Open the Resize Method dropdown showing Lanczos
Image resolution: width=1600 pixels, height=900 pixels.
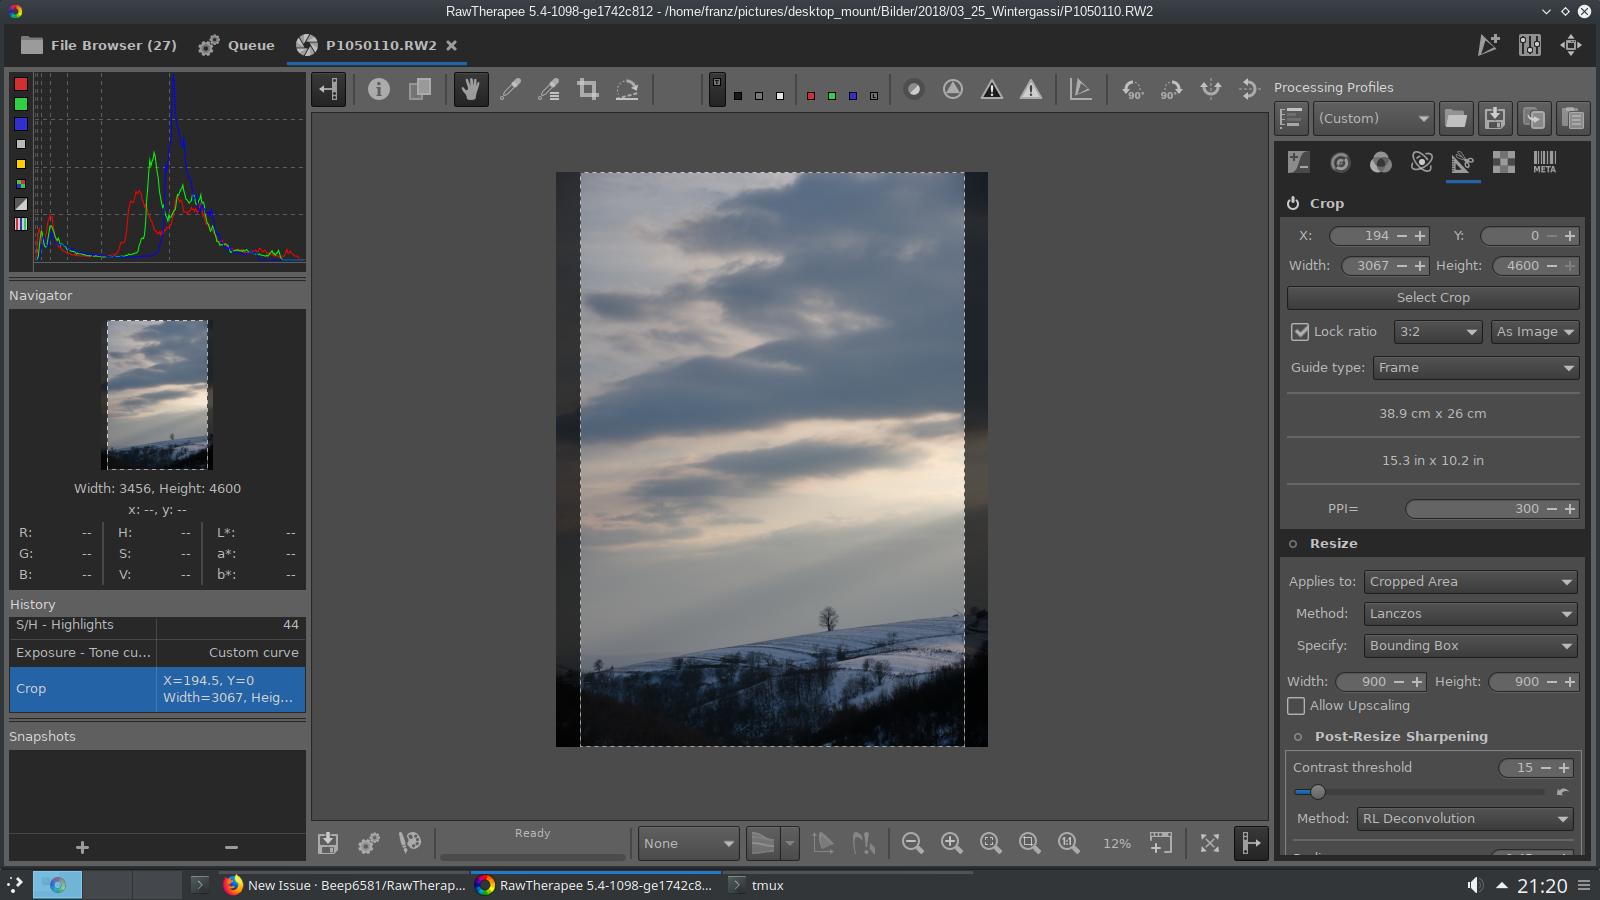1469,613
